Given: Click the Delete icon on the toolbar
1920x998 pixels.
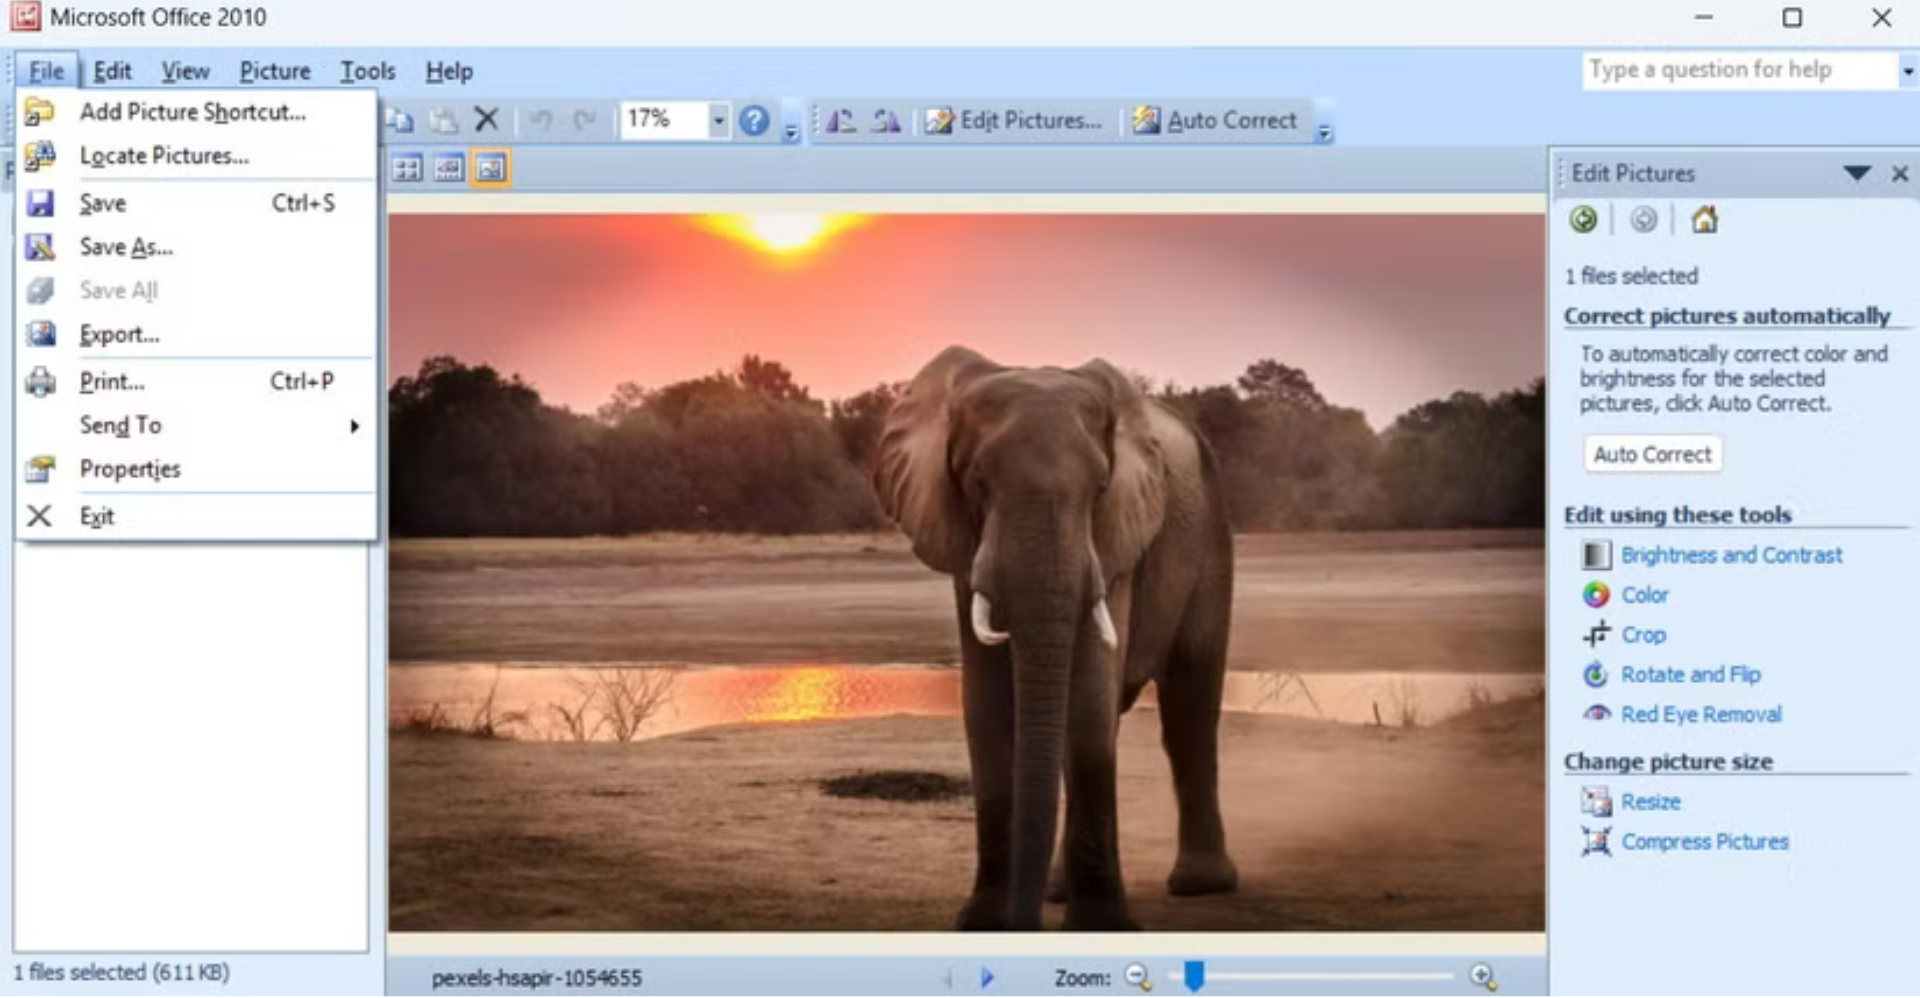Looking at the screenshot, I should [487, 119].
